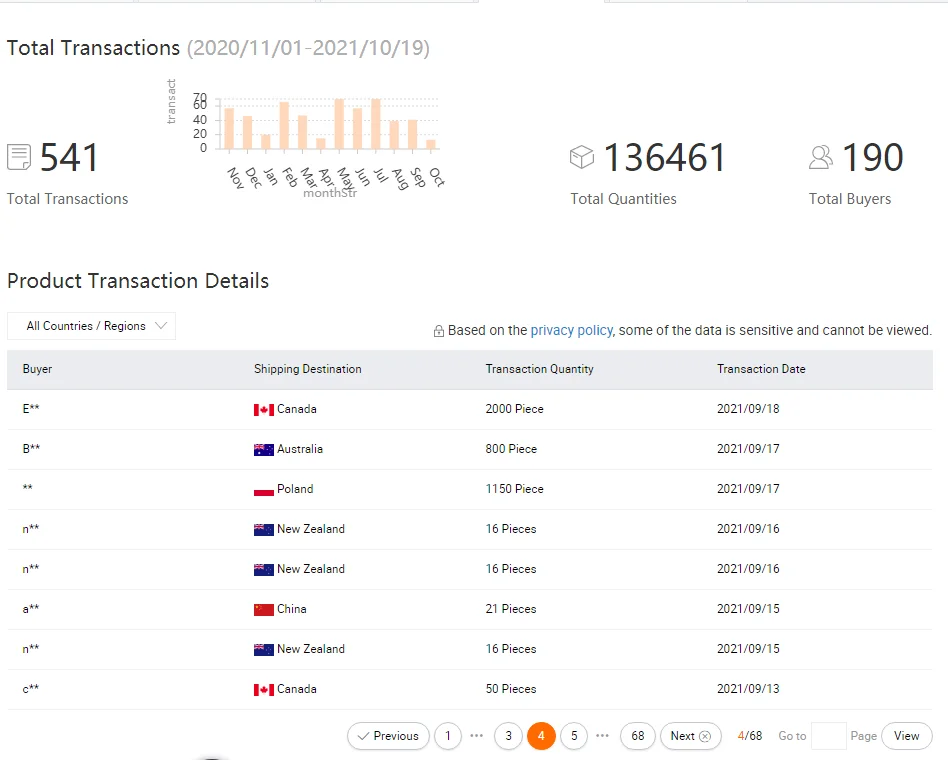Click the Go to page input field
Image resolution: width=948 pixels, height=760 pixels.
point(828,736)
